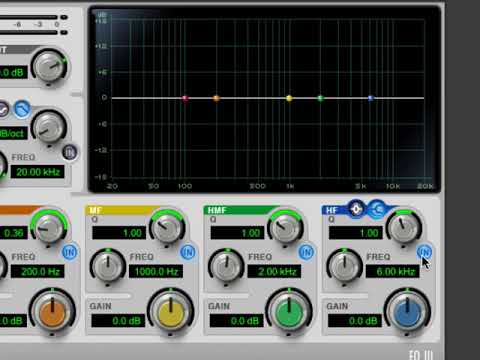Viewport: 480px width, 360px height.
Task: Click the yellow MF point on the EQ graph
Action: (289, 98)
